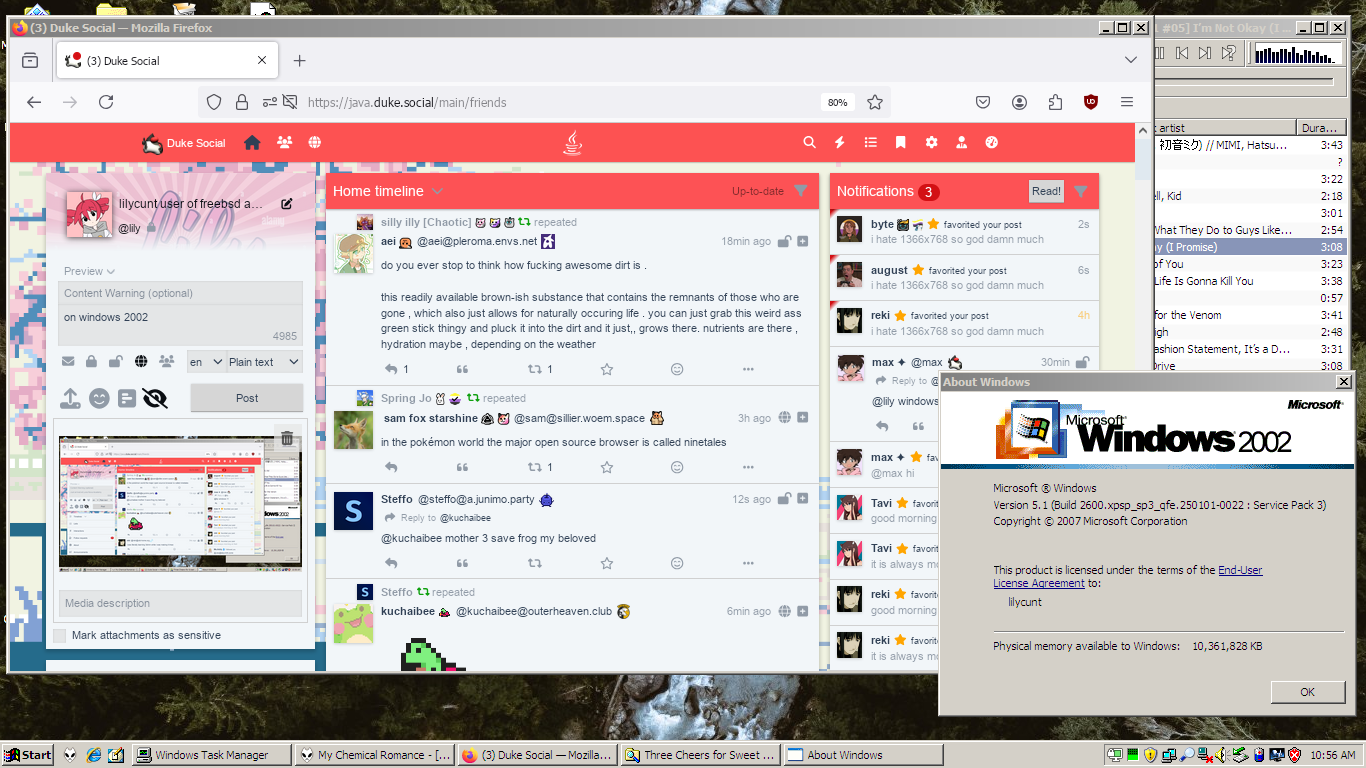The width and height of the screenshot is (1366, 768).
Task: Open the lists icon in navbar
Action: coord(871,143)
